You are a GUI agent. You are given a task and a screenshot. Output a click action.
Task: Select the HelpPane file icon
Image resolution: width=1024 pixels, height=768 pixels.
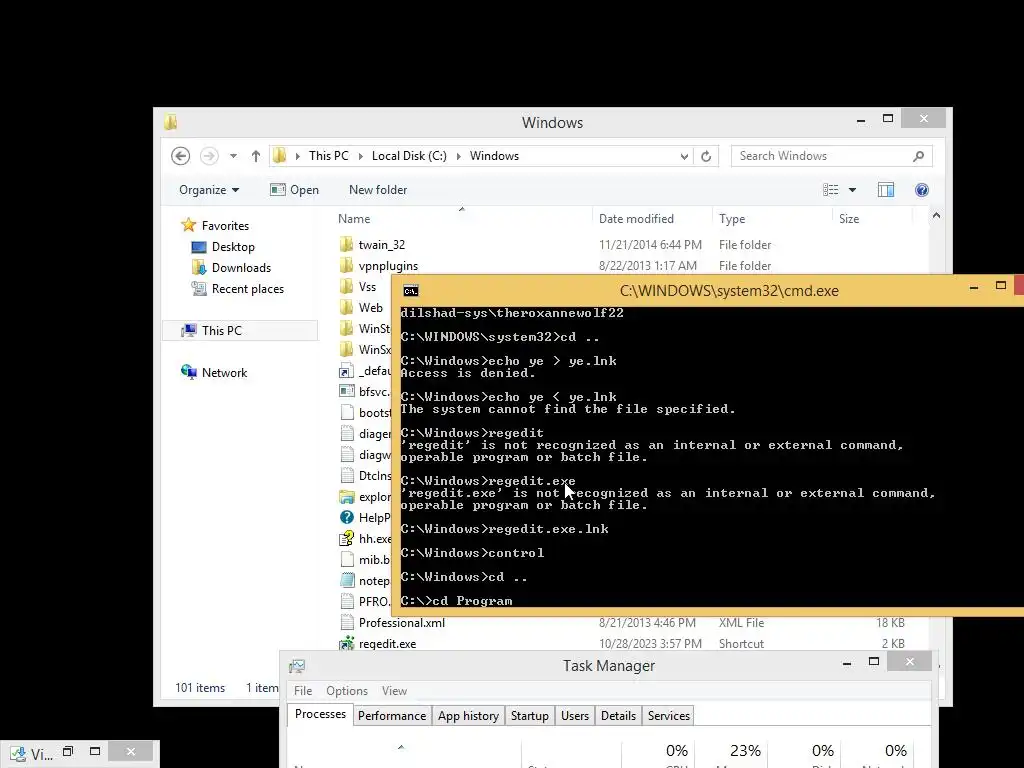pos(347,518)
